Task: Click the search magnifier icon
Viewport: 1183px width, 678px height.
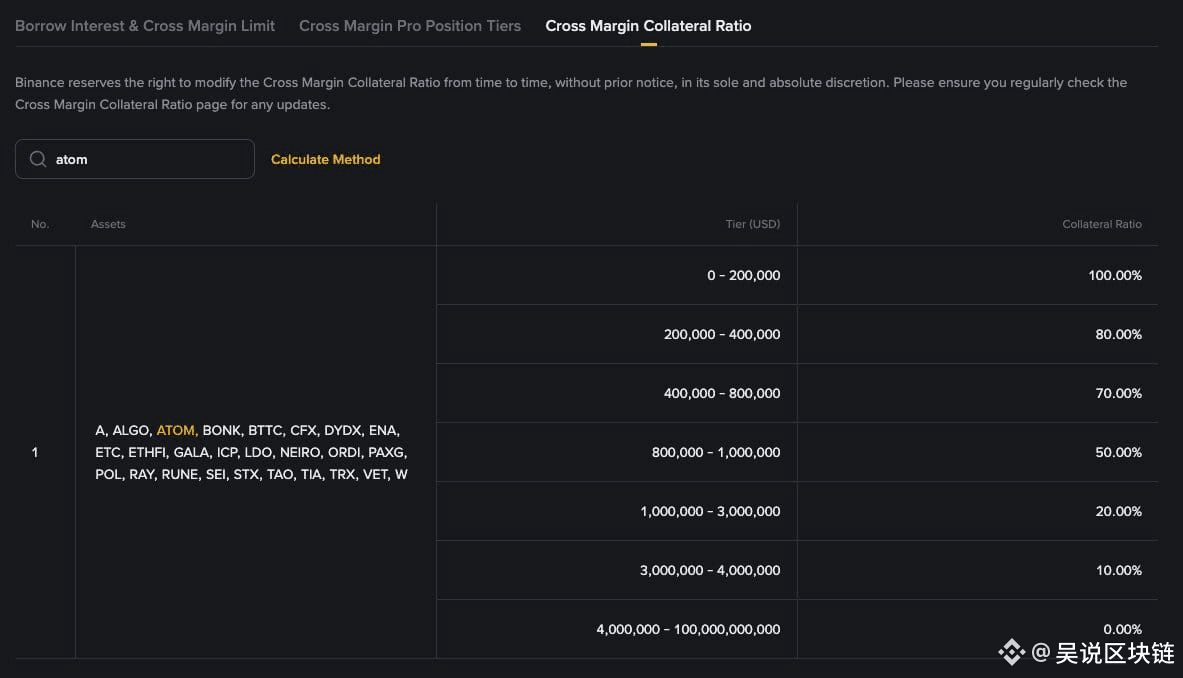Action: (38, 159)
